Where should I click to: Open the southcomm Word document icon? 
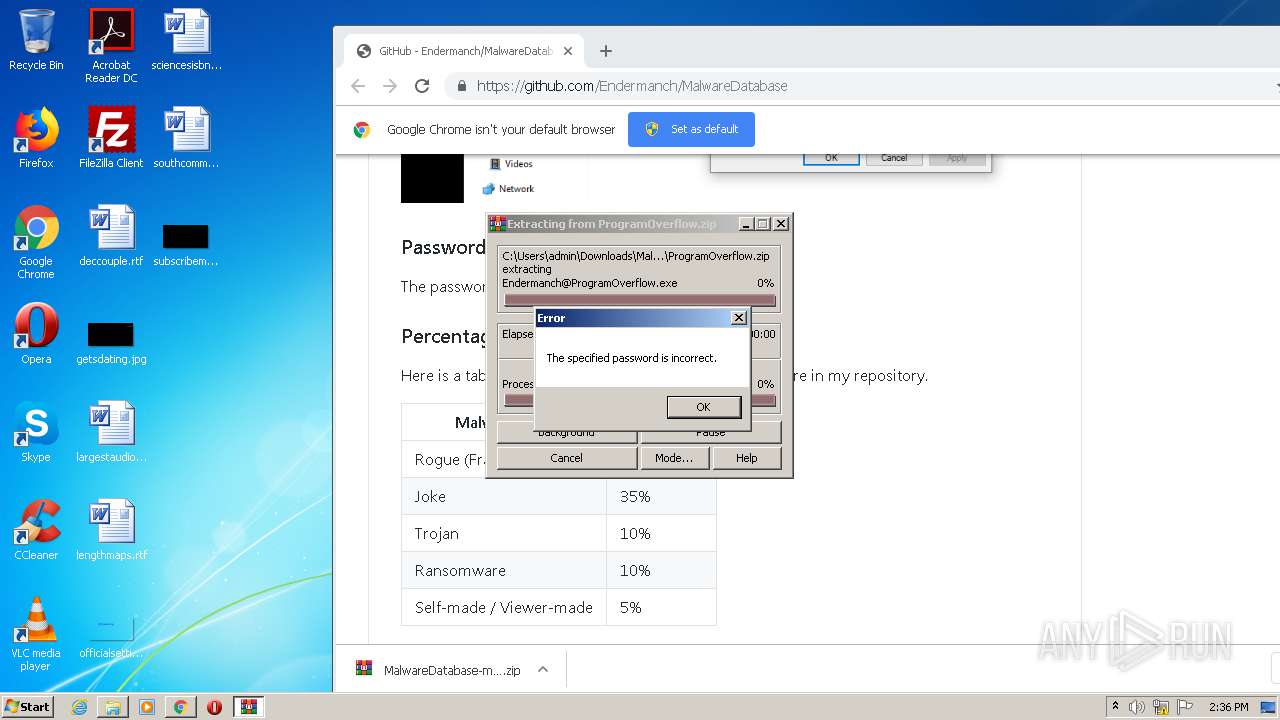pyautogui.click(x=186, y=138)
